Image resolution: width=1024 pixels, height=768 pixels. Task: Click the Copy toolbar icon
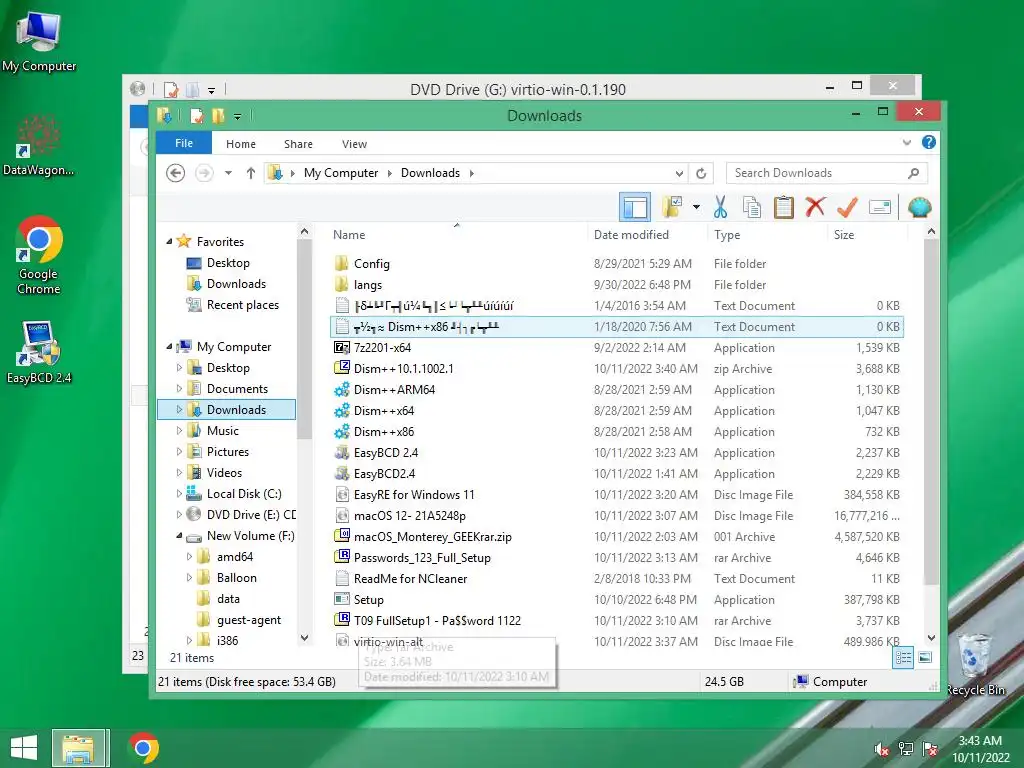pyautogui.click(x=752, y=208)
